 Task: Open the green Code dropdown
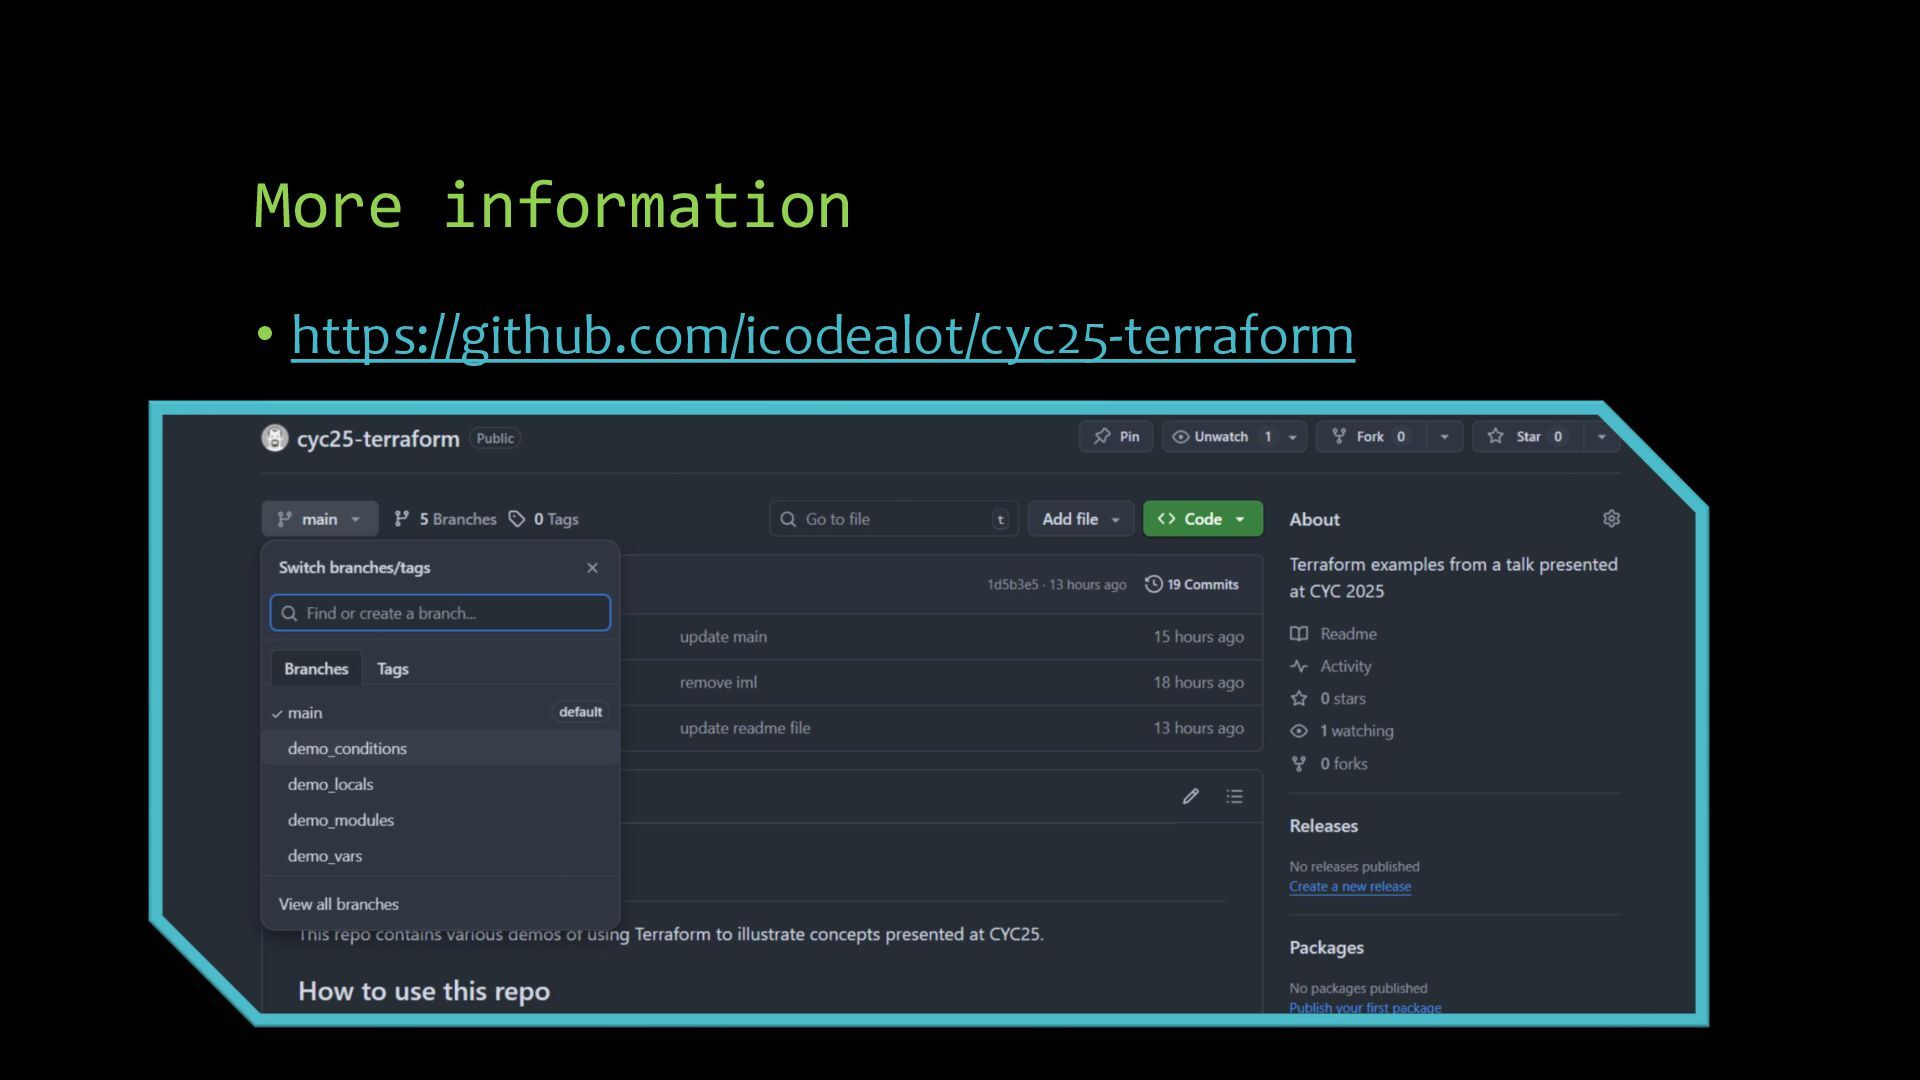tap(1202, 519)
